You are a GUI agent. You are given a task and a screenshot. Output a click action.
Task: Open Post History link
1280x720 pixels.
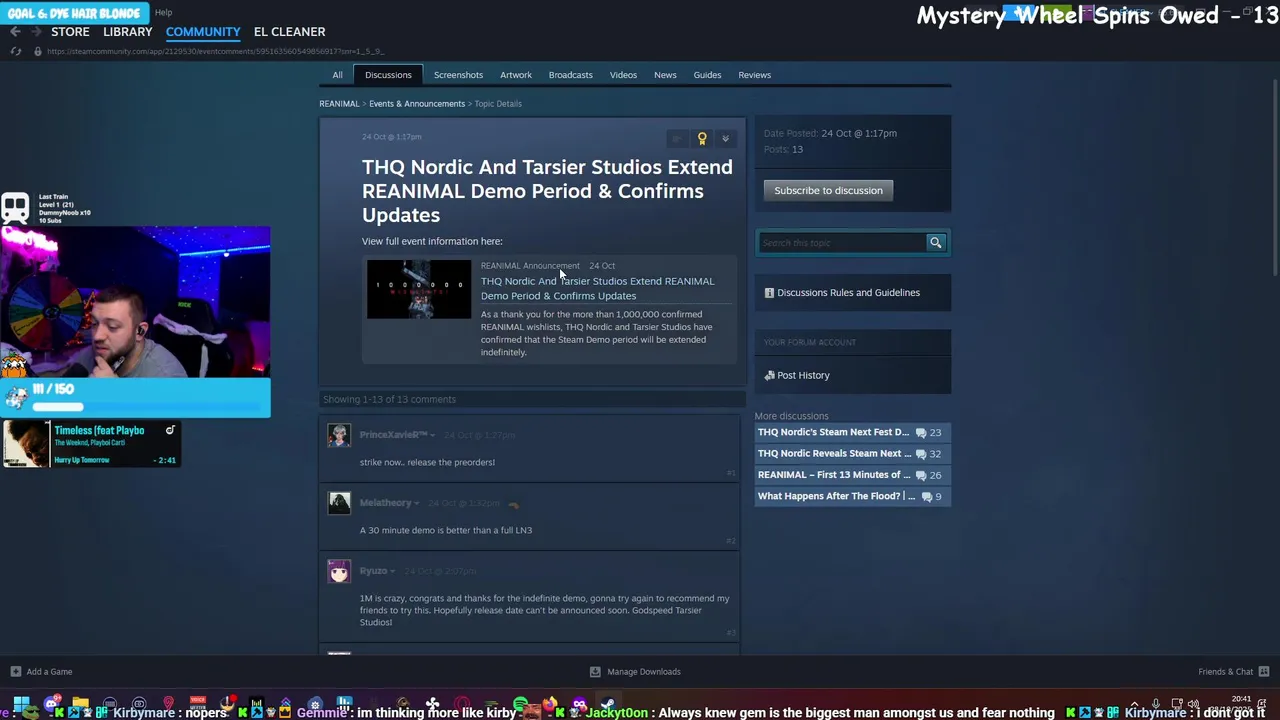[803, 375]
